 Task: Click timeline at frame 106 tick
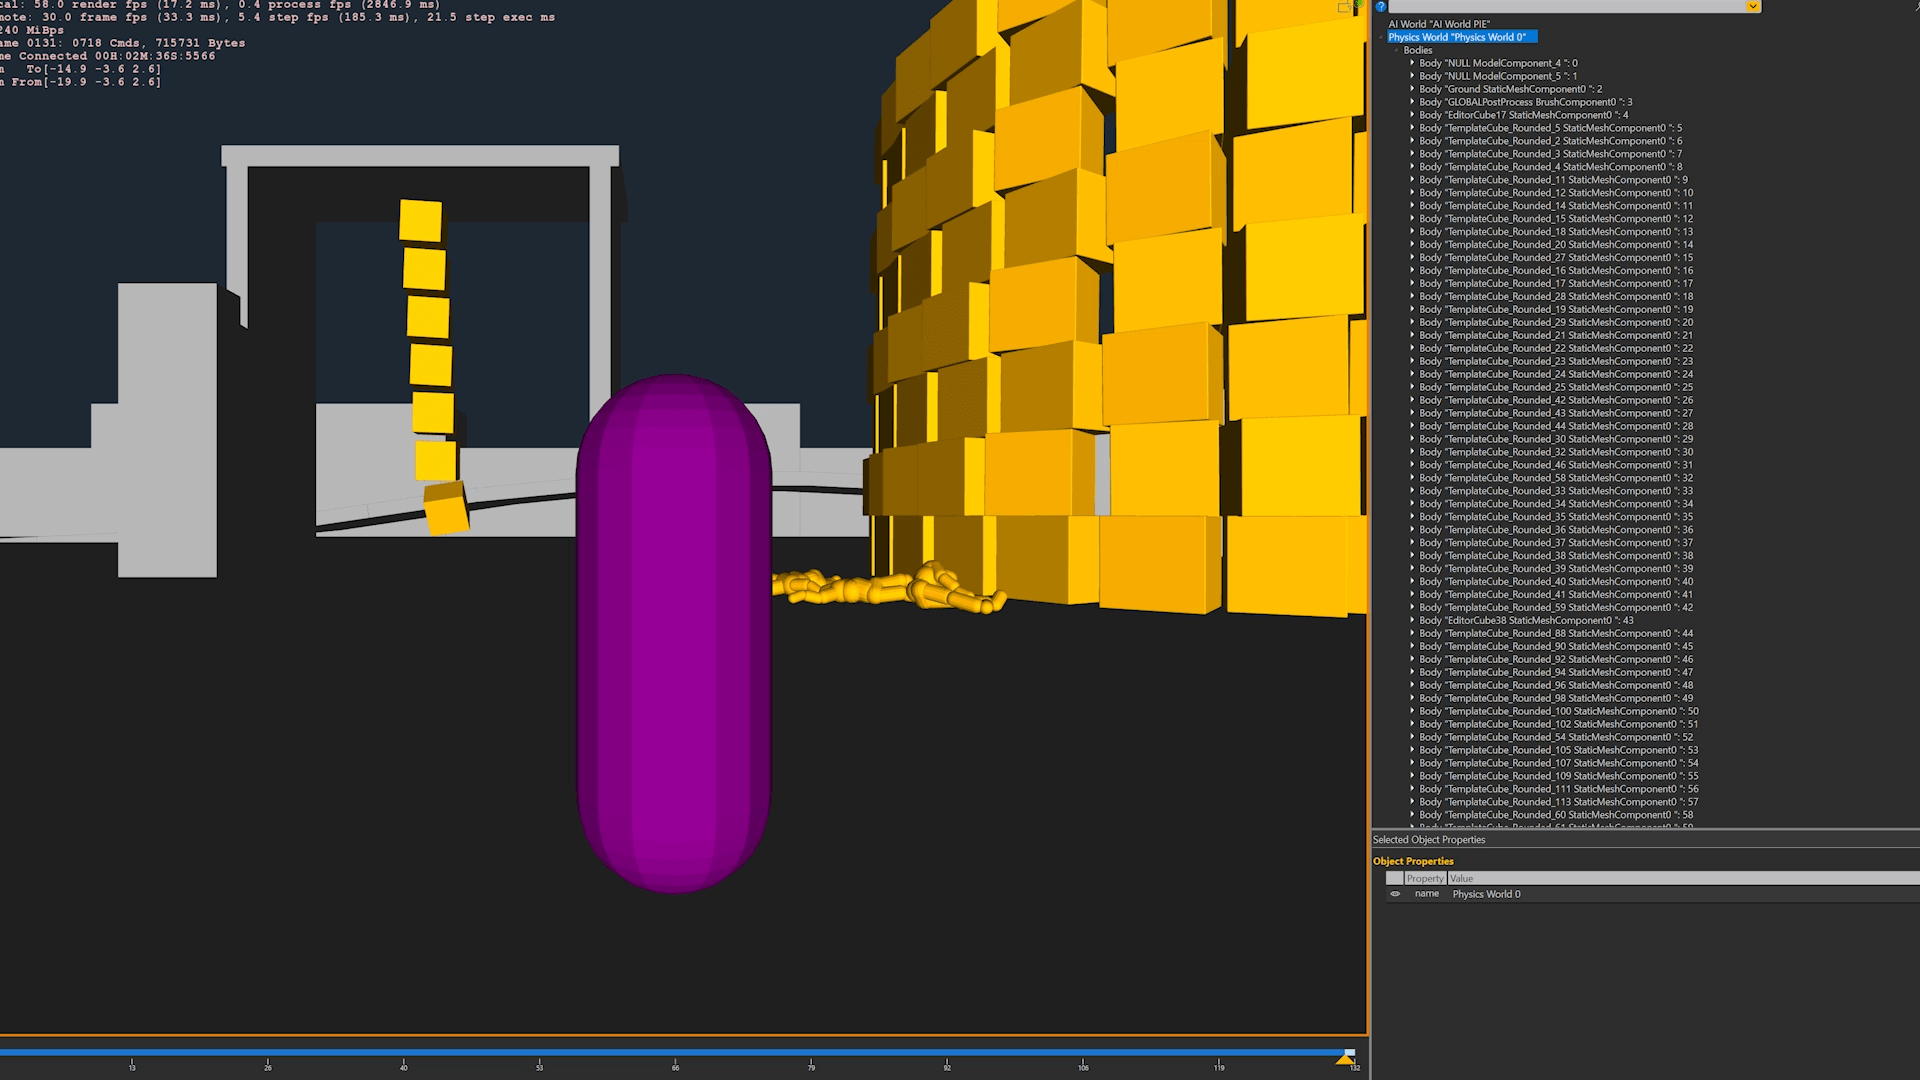(1083, 1062)
